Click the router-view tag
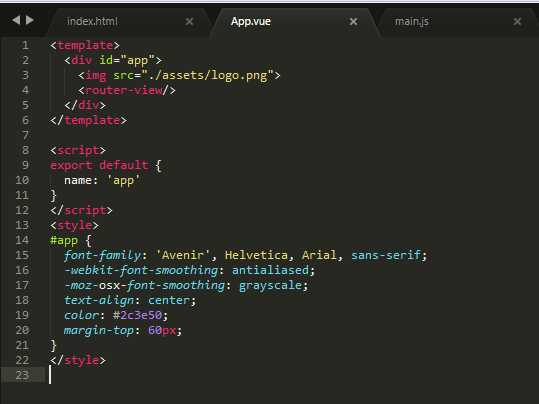This screenshot has width=539, height=404. pos(127,90)
